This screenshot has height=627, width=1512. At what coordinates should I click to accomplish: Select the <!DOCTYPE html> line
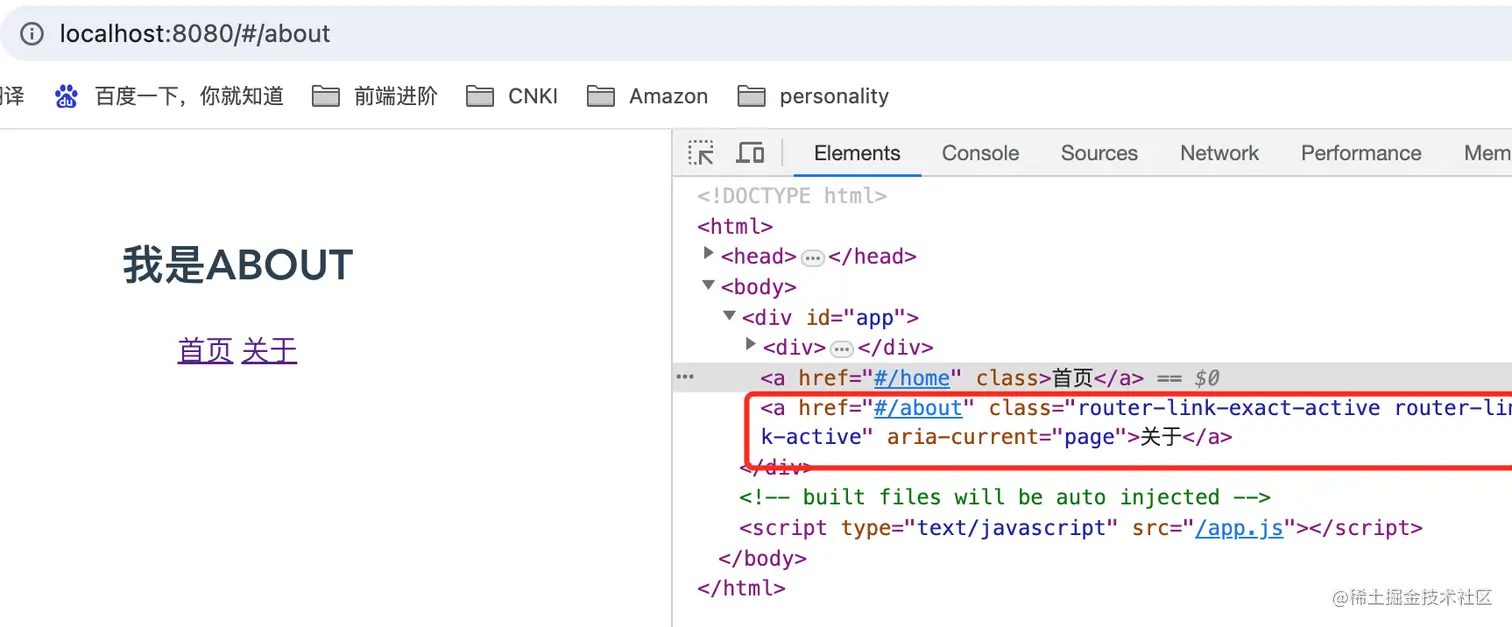[x=792, y=196]
